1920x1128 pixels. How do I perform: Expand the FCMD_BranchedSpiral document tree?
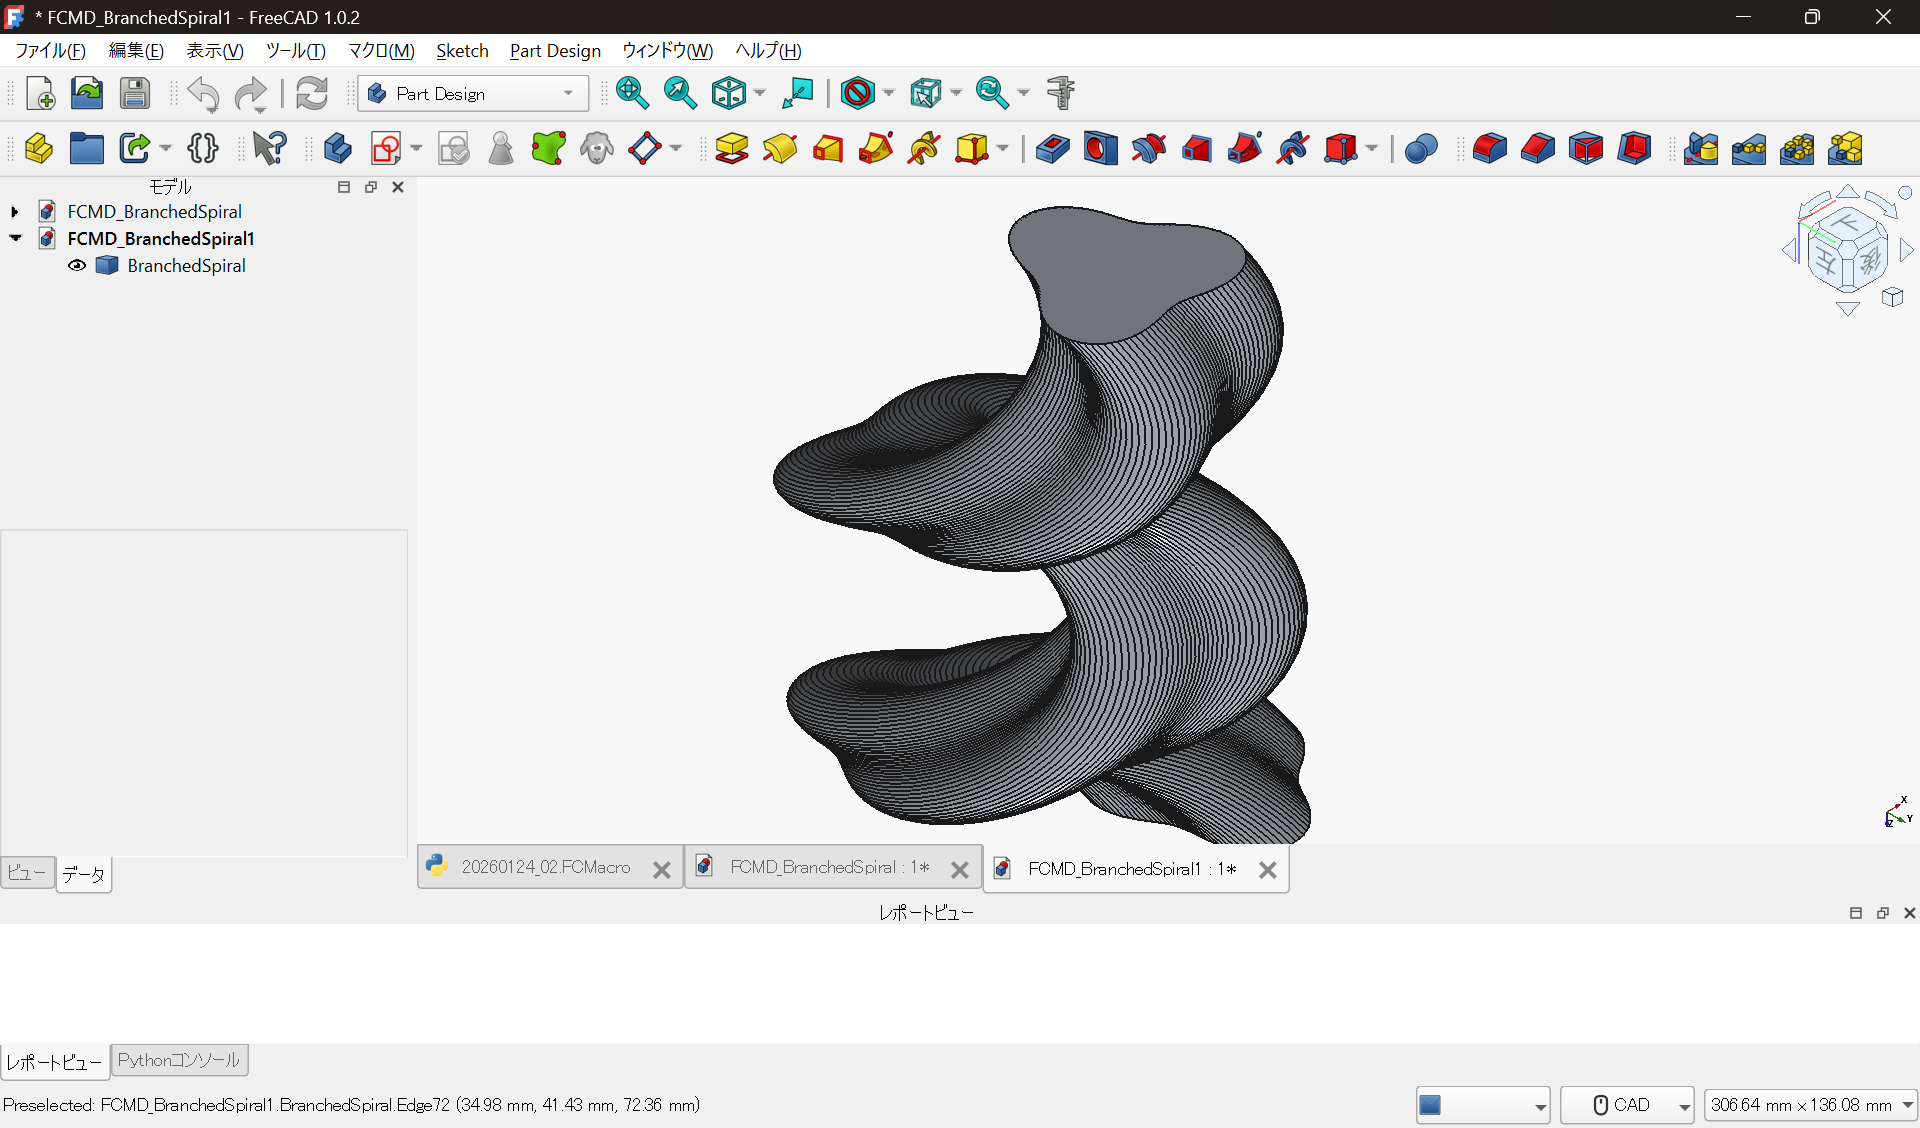15,212
